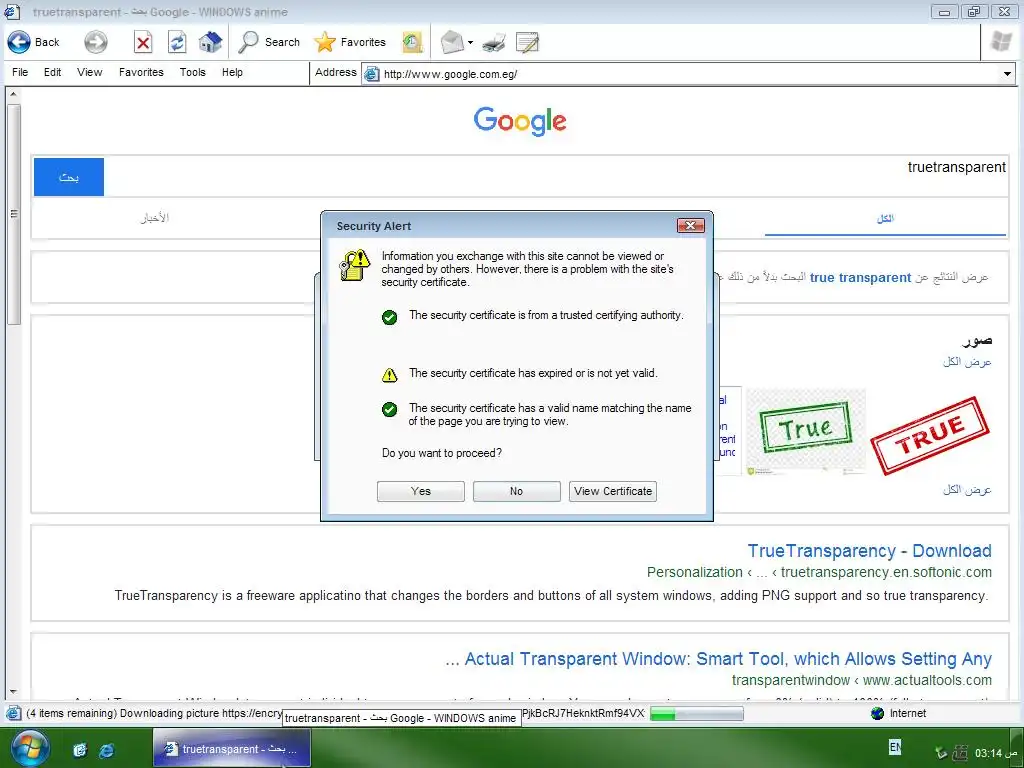This screenshot has height=768, width=1024.
Task: Click View Certificate button
Action: pyautogui.click(x=613, y=491)
